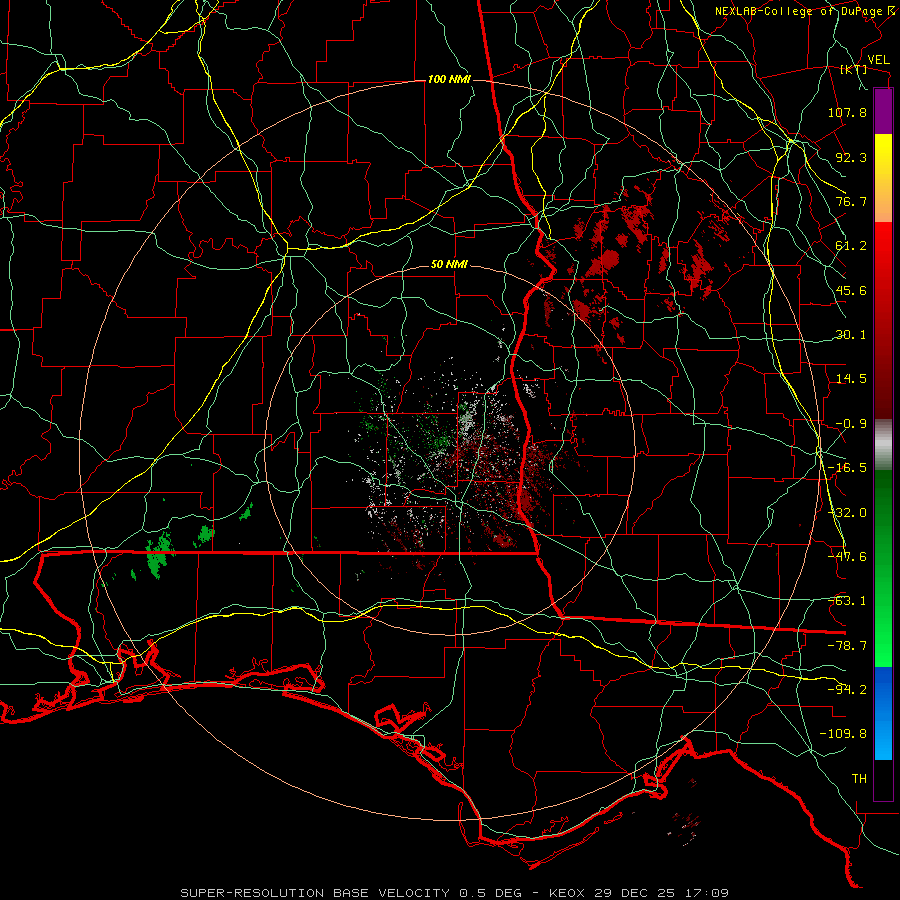Click the -109.8 legend value
This screenshot has height=900, width=900.
tap(843, 734)
